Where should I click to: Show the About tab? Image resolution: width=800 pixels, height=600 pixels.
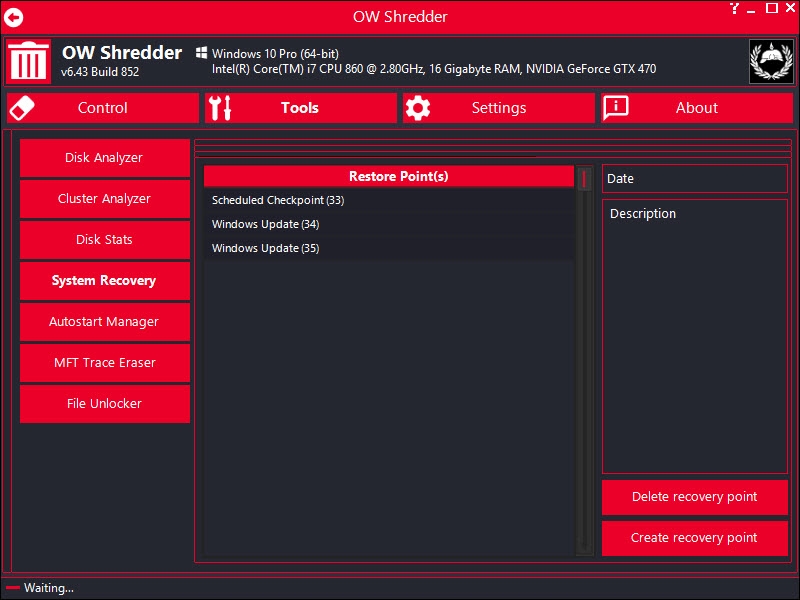click(697, 108)
